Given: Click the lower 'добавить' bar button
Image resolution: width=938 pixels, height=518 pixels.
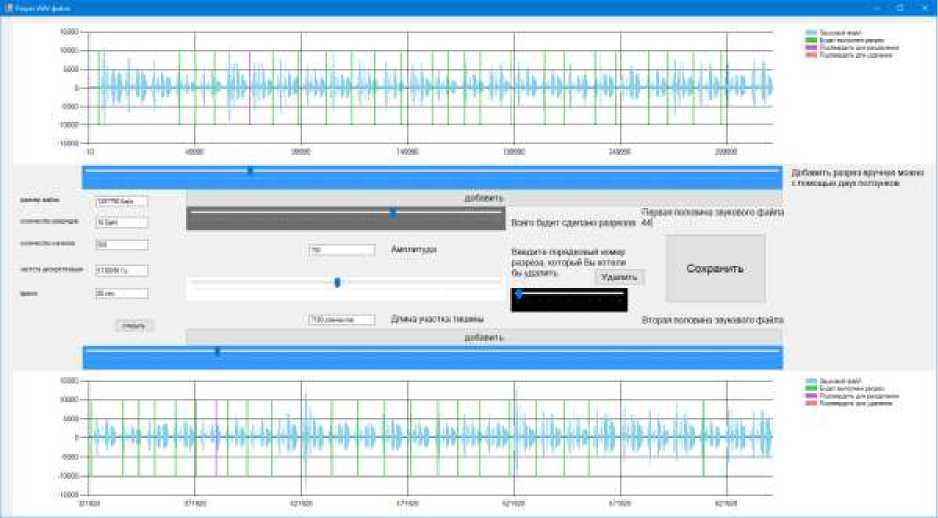Looking at the screenshot, I should 484,337.
